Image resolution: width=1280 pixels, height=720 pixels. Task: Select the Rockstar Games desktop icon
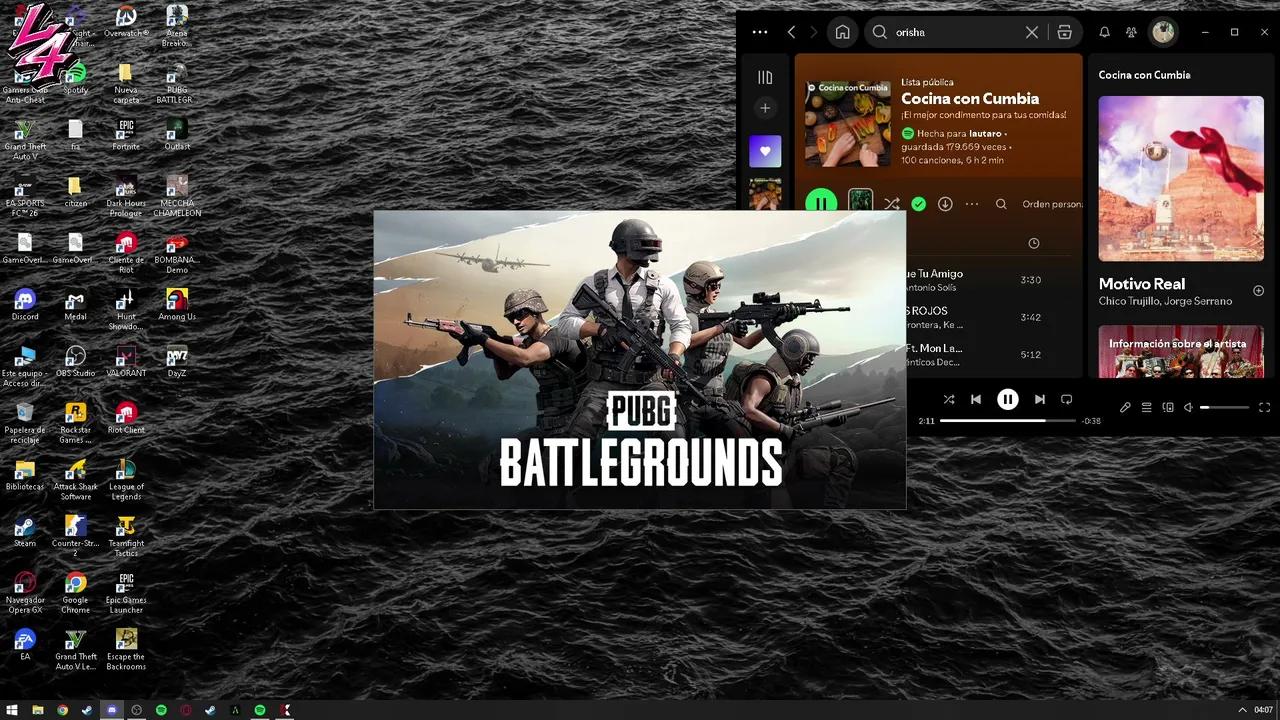[75, 424]
